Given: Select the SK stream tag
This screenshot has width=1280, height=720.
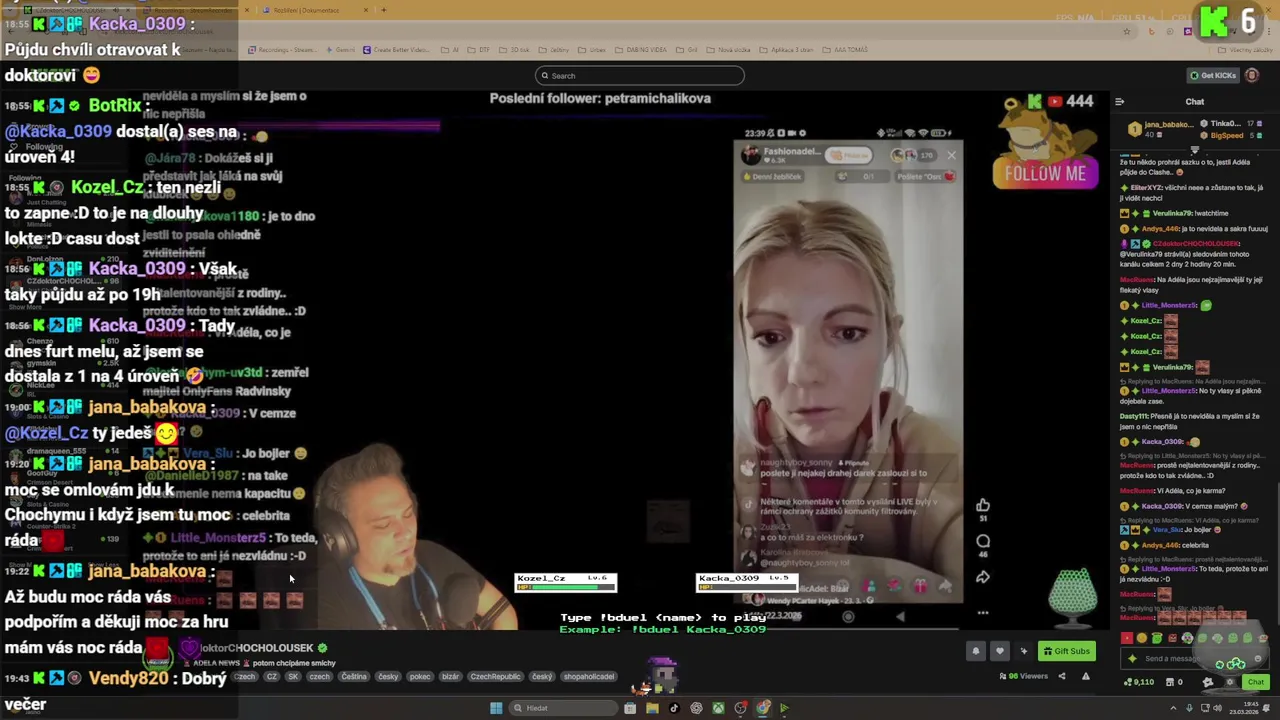Looking at the screenshot, I should (x=293, y=676).
